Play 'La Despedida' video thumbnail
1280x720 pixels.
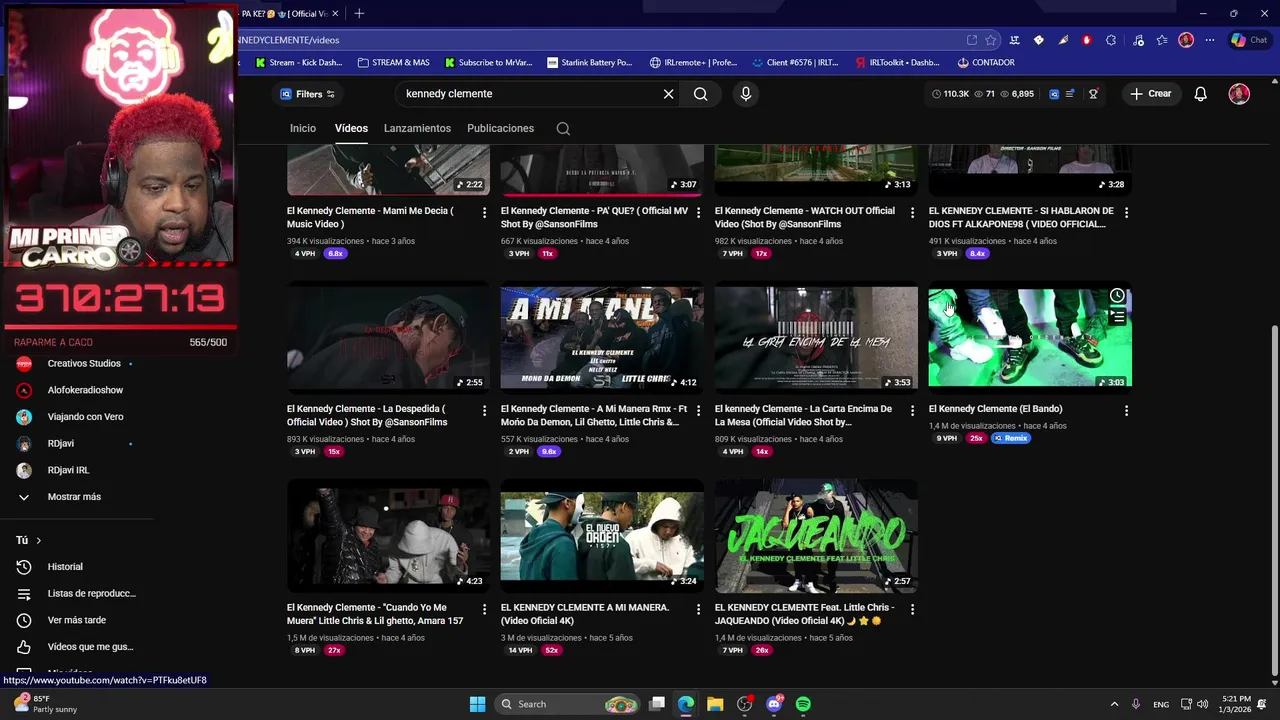388,338
